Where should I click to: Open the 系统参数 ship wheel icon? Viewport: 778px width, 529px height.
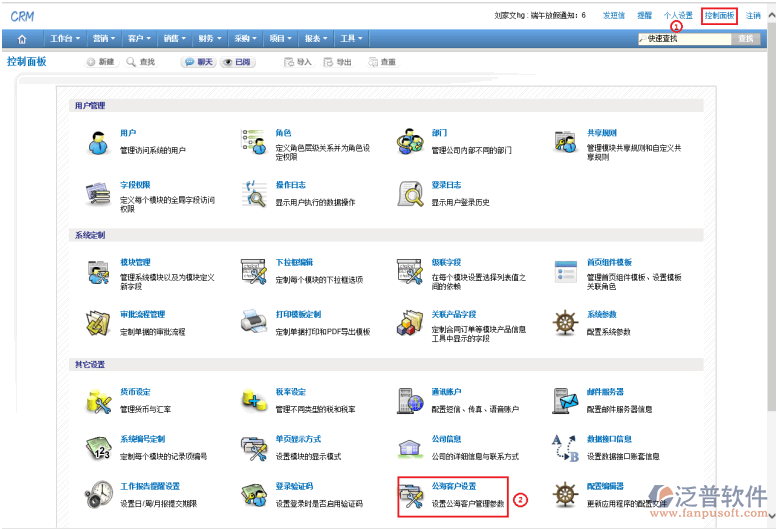[x=567, y=322]
